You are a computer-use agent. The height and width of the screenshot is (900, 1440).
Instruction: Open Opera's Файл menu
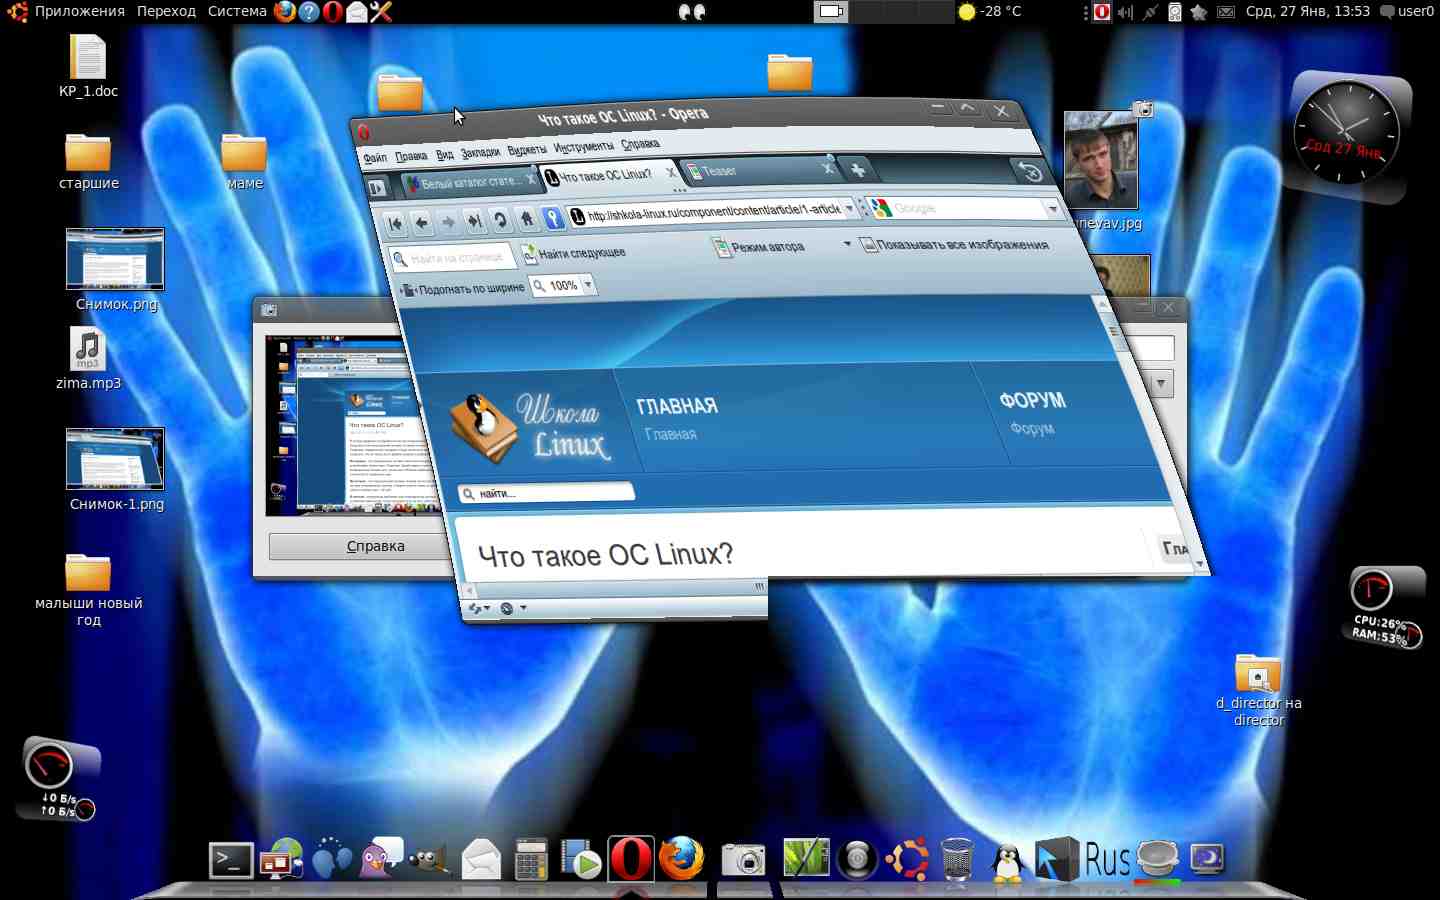pyautogui.click(x=375, y=158)
